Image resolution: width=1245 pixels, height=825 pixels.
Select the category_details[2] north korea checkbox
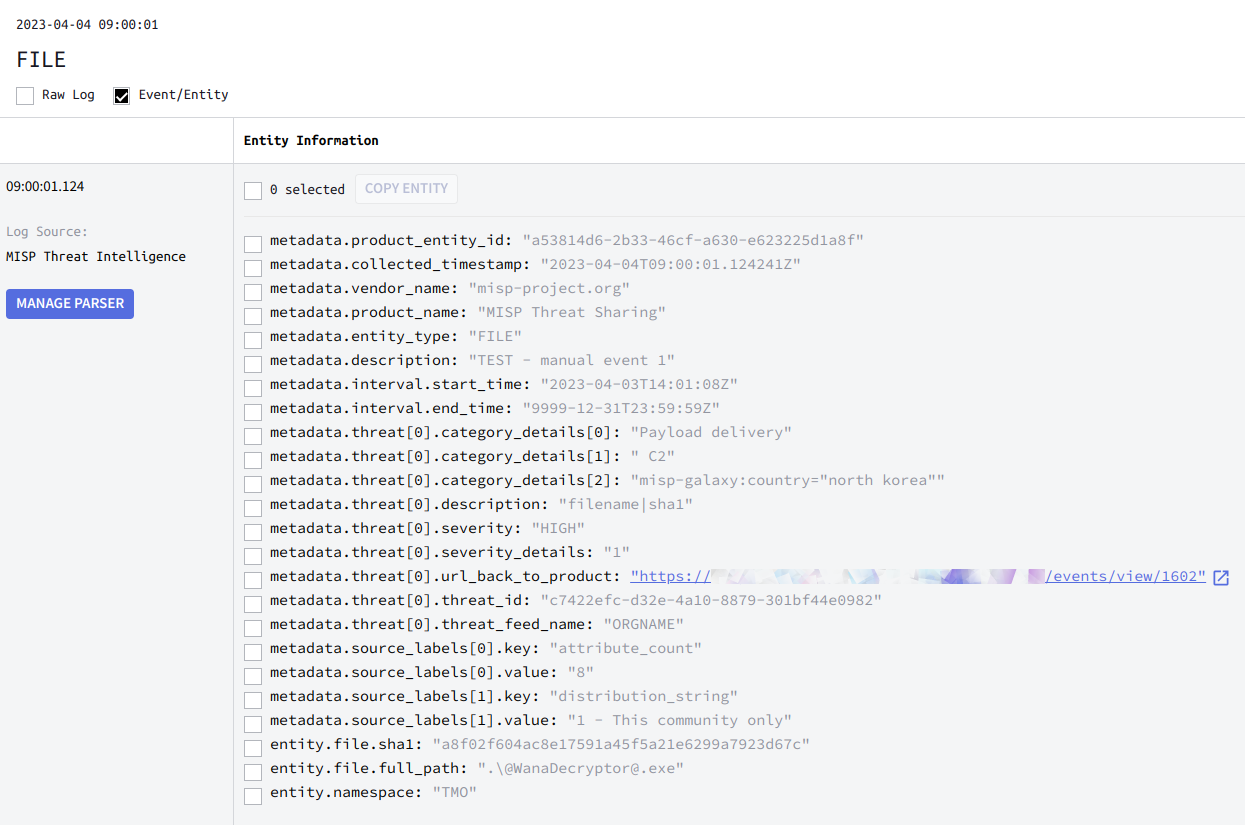[253, 484]
